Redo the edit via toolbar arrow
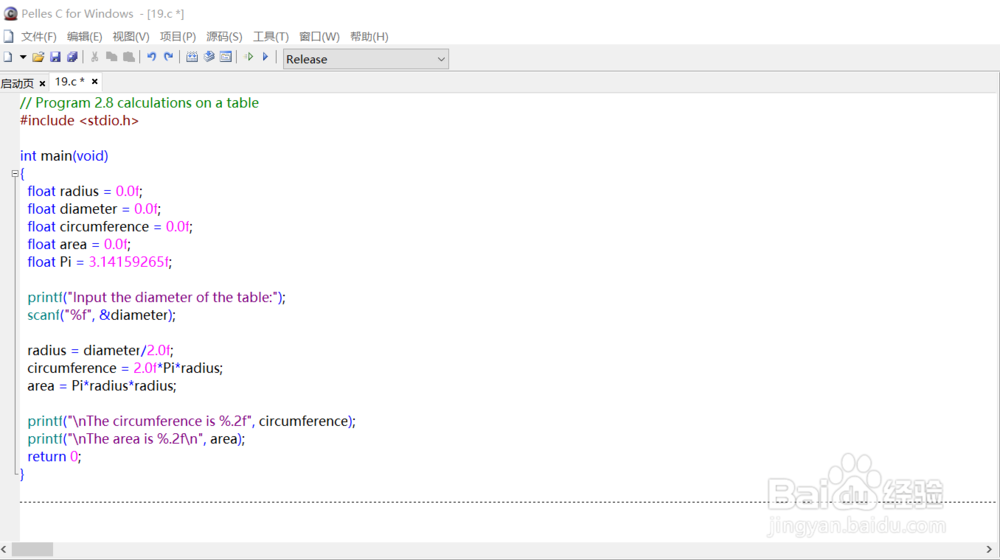 pyautogui.click(x=168, y=57)
